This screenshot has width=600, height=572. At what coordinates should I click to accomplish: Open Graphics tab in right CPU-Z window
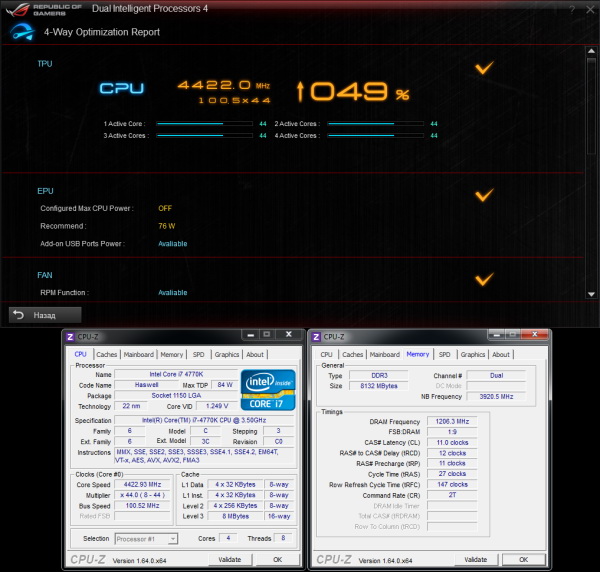click(x=473, y=354)
